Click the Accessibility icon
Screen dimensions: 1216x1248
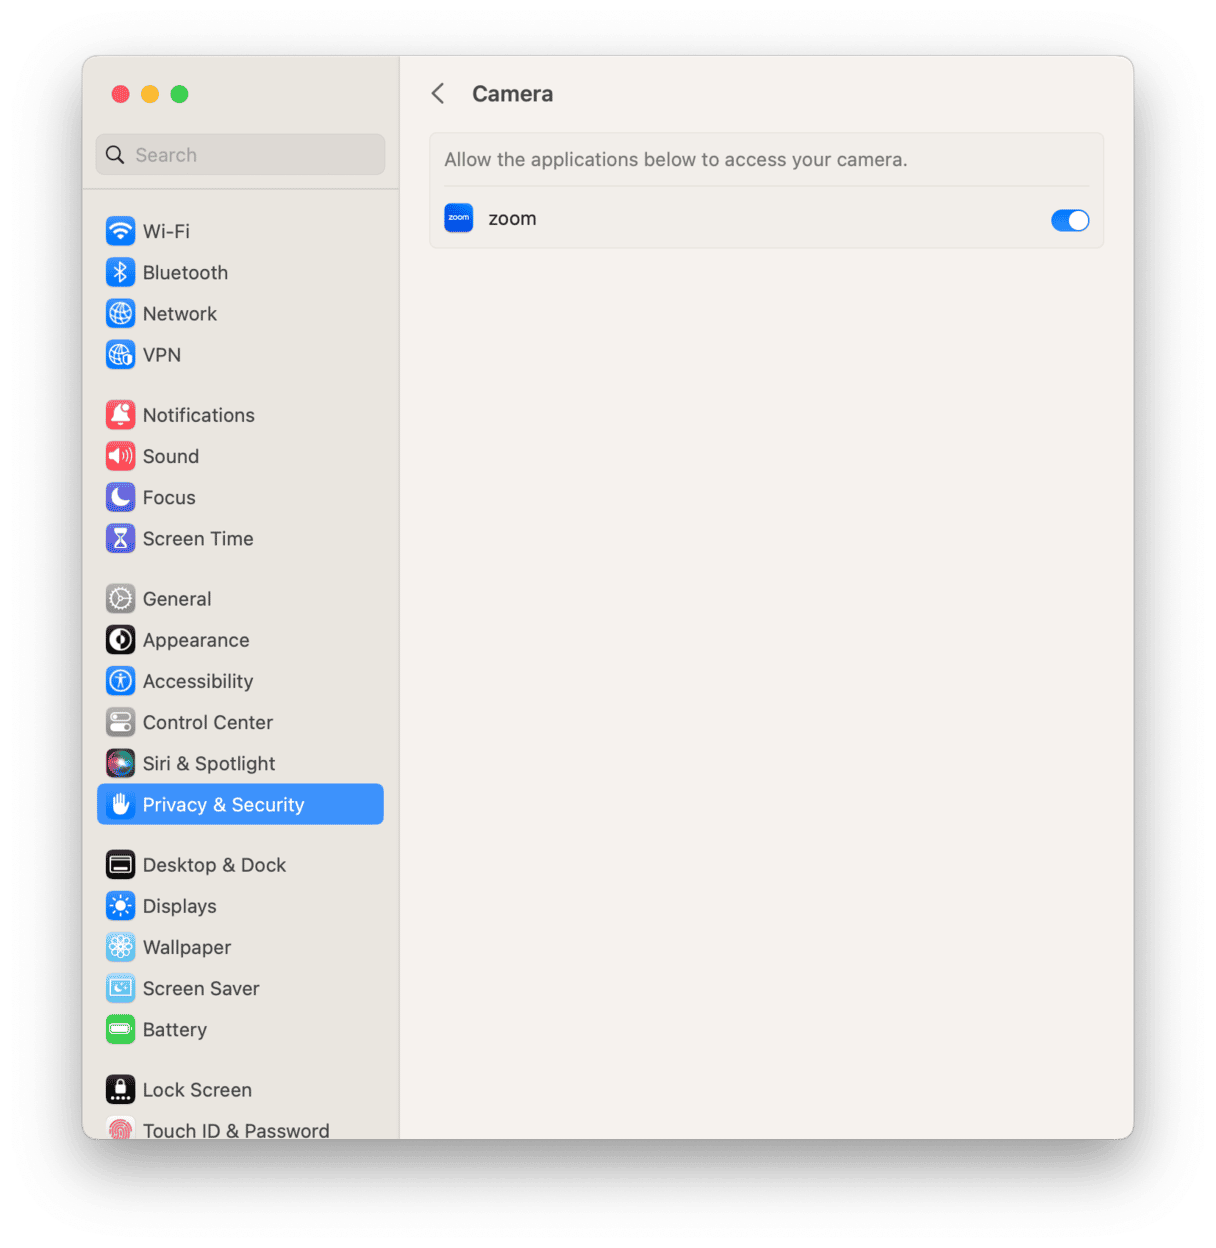pos(120,681)
